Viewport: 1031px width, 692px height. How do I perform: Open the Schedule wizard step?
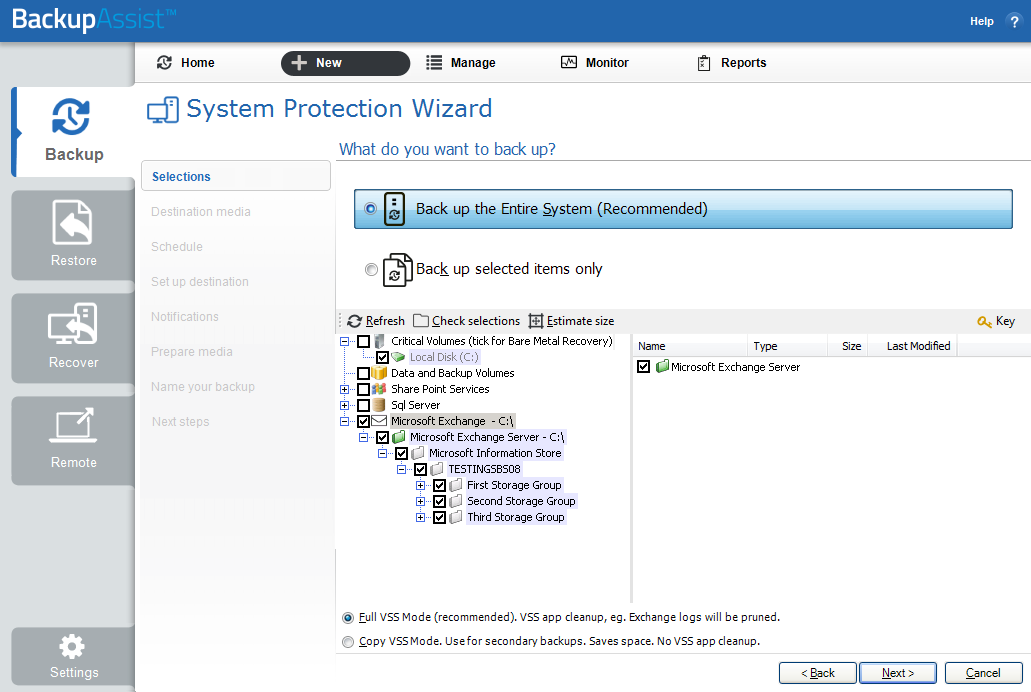(x=177, y=247)
